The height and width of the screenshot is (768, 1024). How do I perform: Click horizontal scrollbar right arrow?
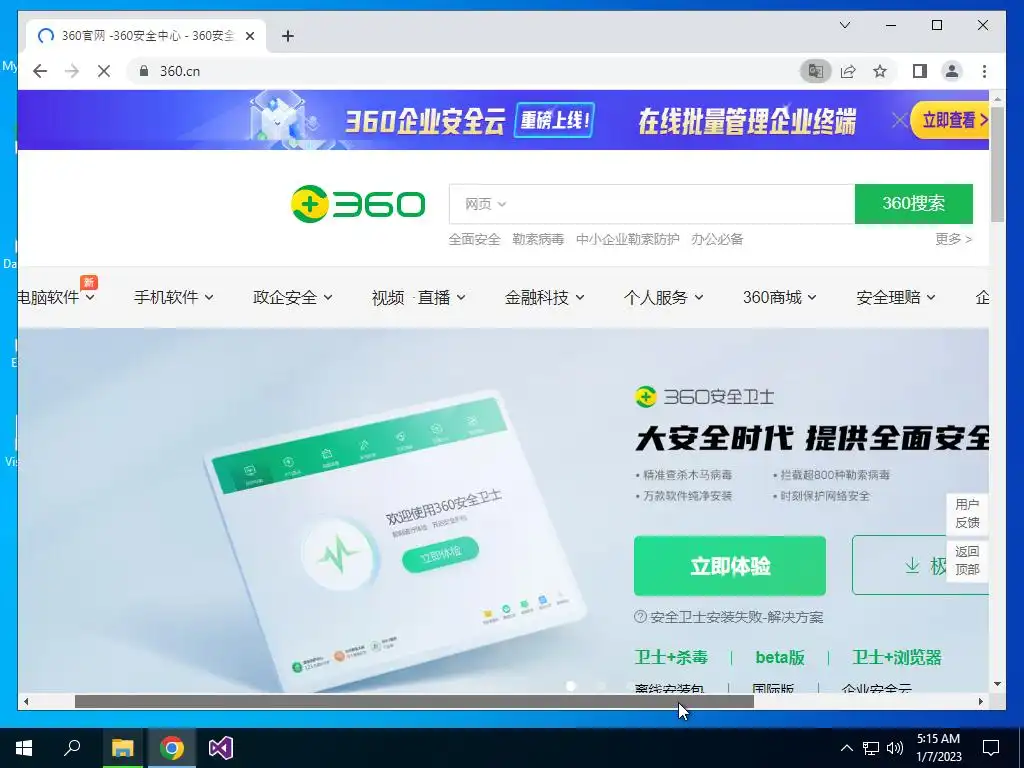(981, 701)
